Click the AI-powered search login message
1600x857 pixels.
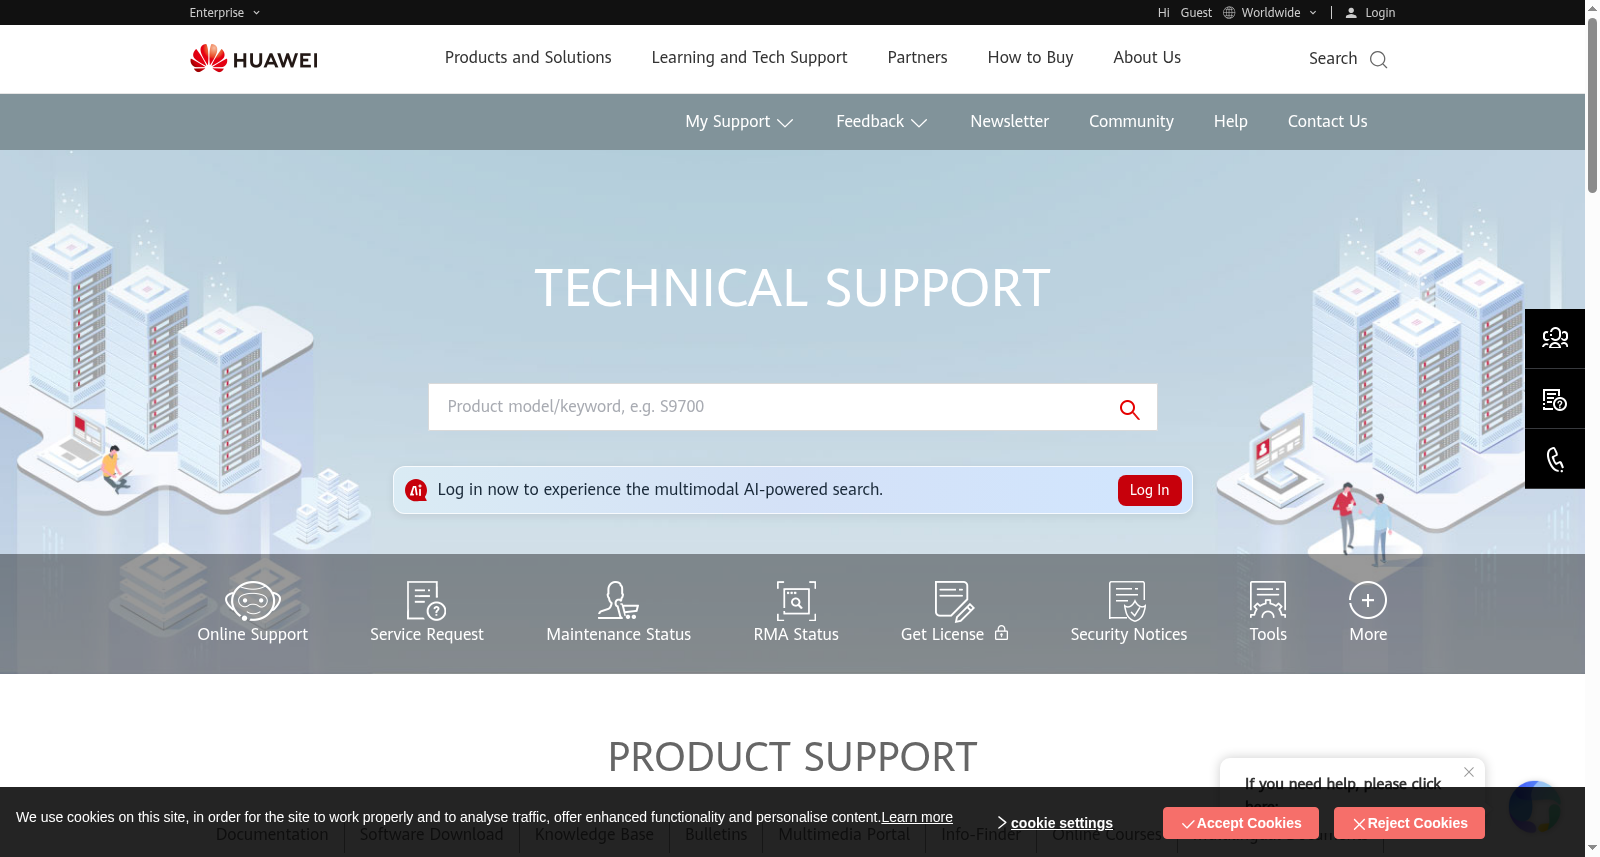point(660,490)
